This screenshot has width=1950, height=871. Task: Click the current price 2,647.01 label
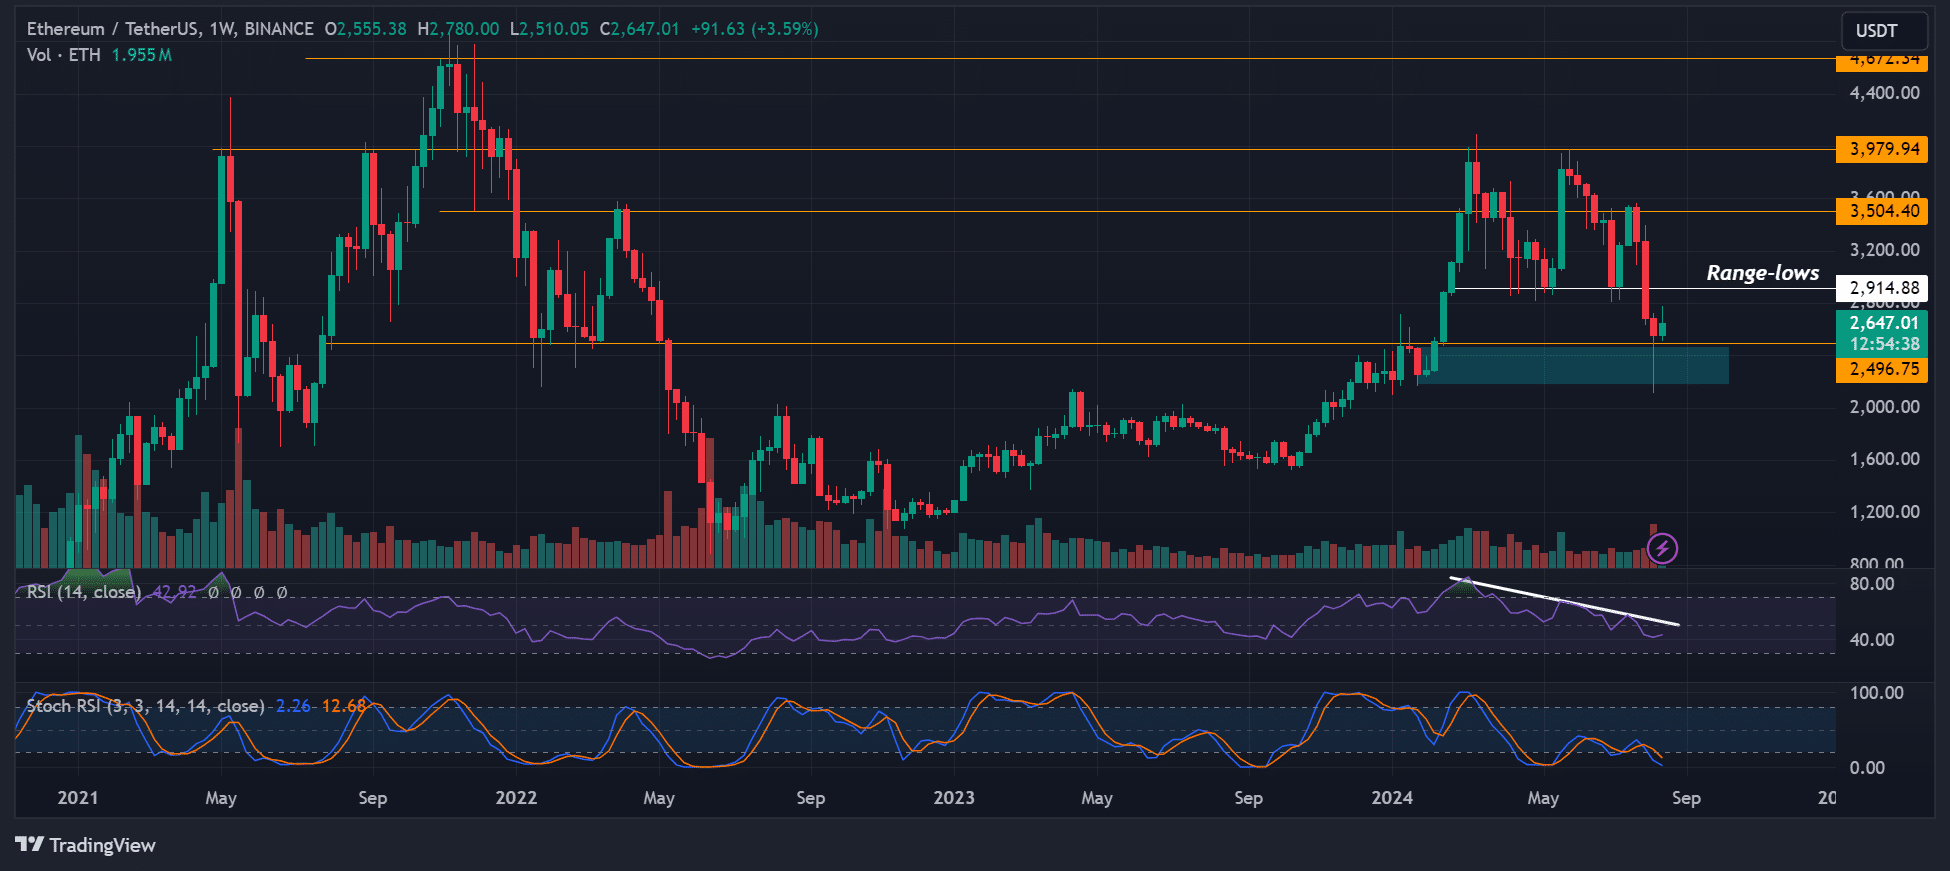(1882, 323)
